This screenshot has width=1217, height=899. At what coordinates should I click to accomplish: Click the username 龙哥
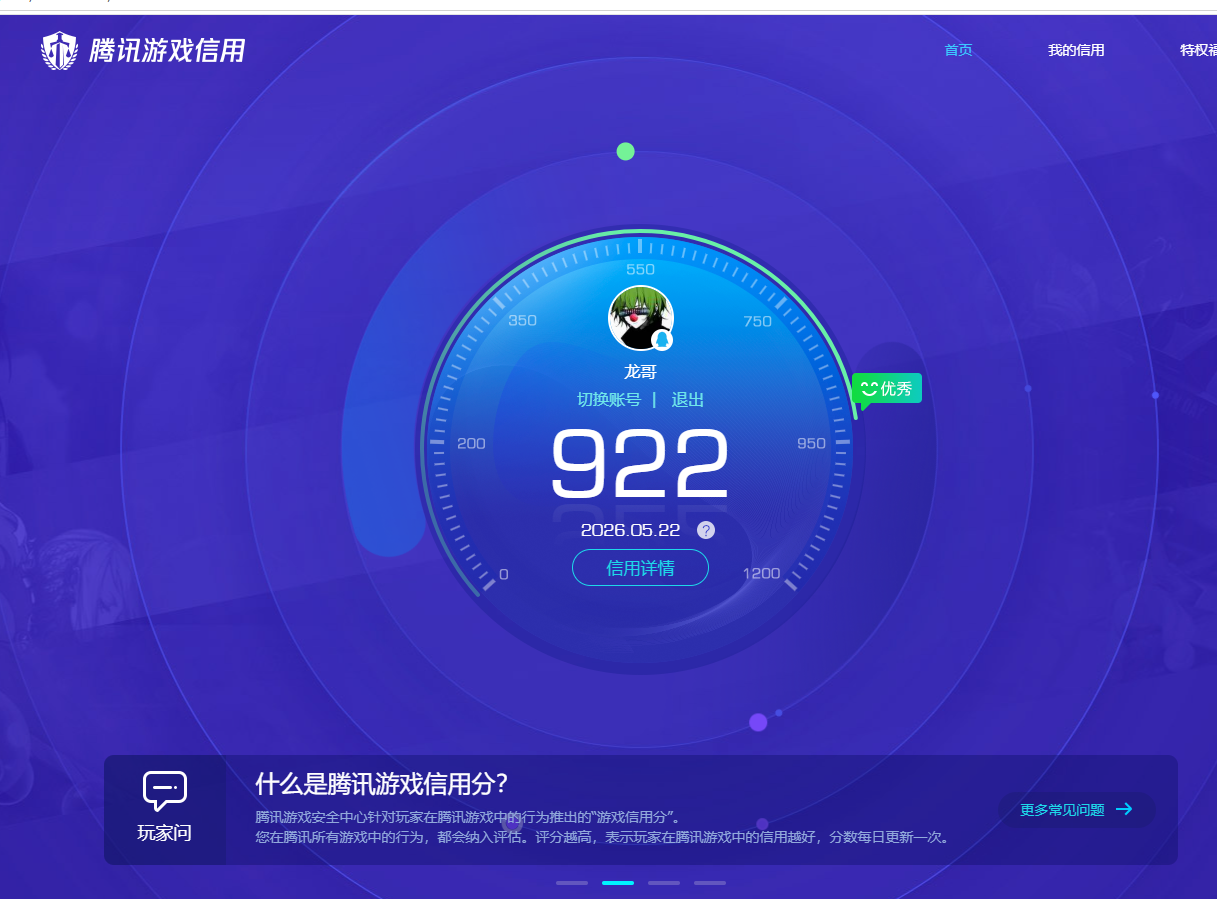tap(640, 371)
